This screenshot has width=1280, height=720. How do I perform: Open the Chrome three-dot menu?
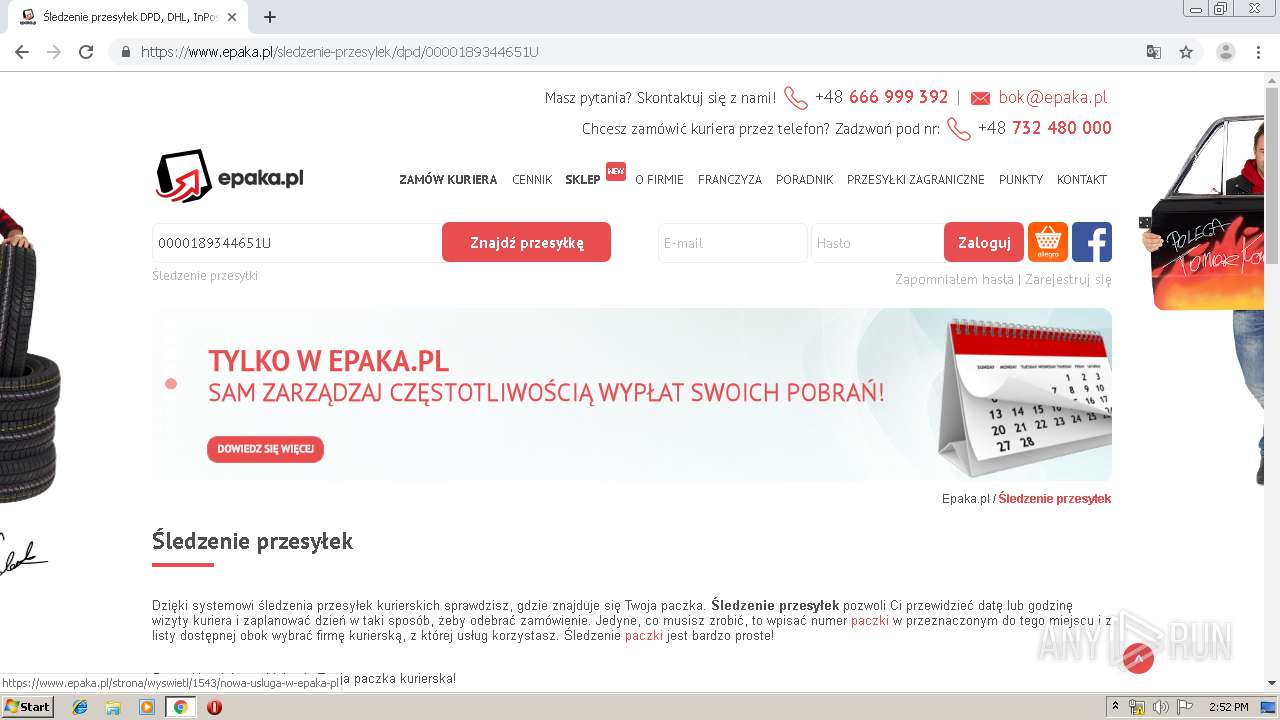click(x=1258, y=52)
